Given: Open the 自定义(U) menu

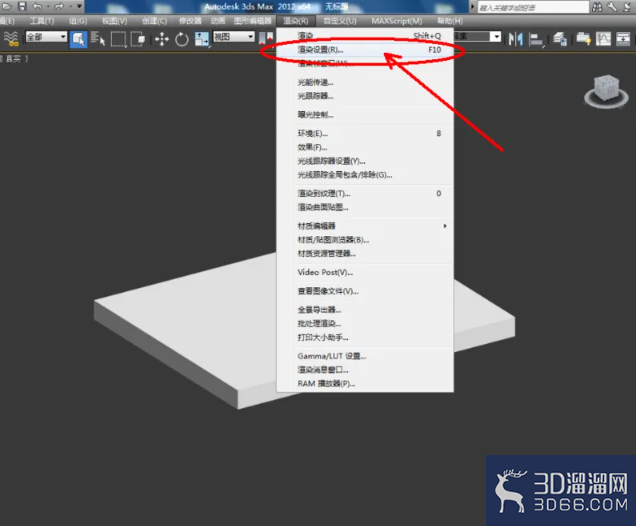Looking at the screenshot, I should [340, 21].
